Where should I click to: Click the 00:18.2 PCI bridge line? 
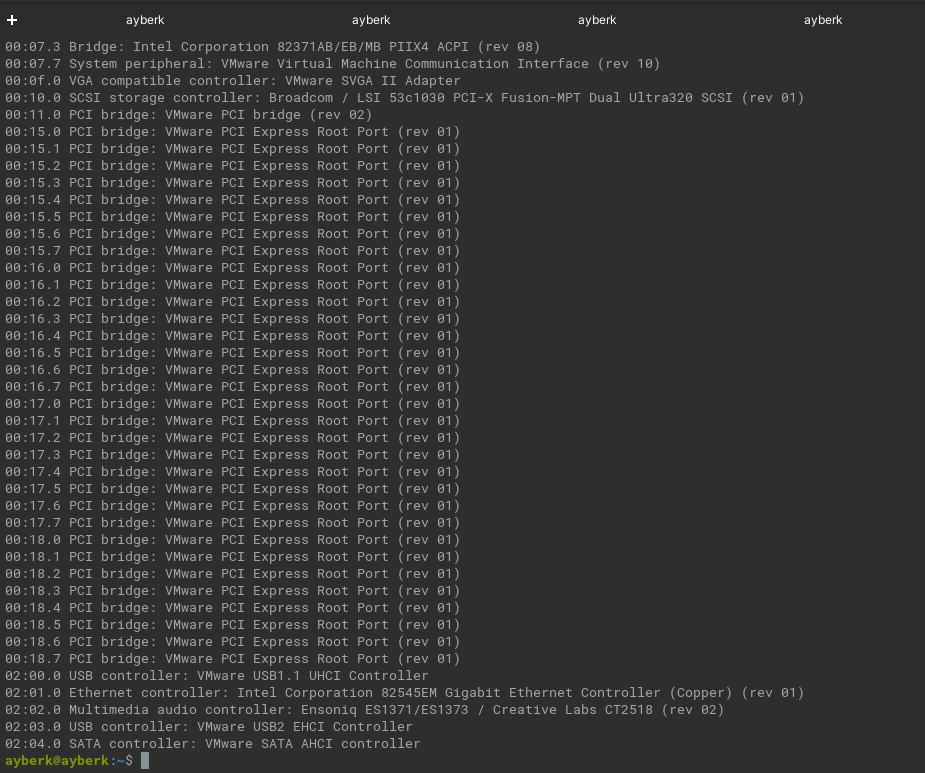[232, 574]
